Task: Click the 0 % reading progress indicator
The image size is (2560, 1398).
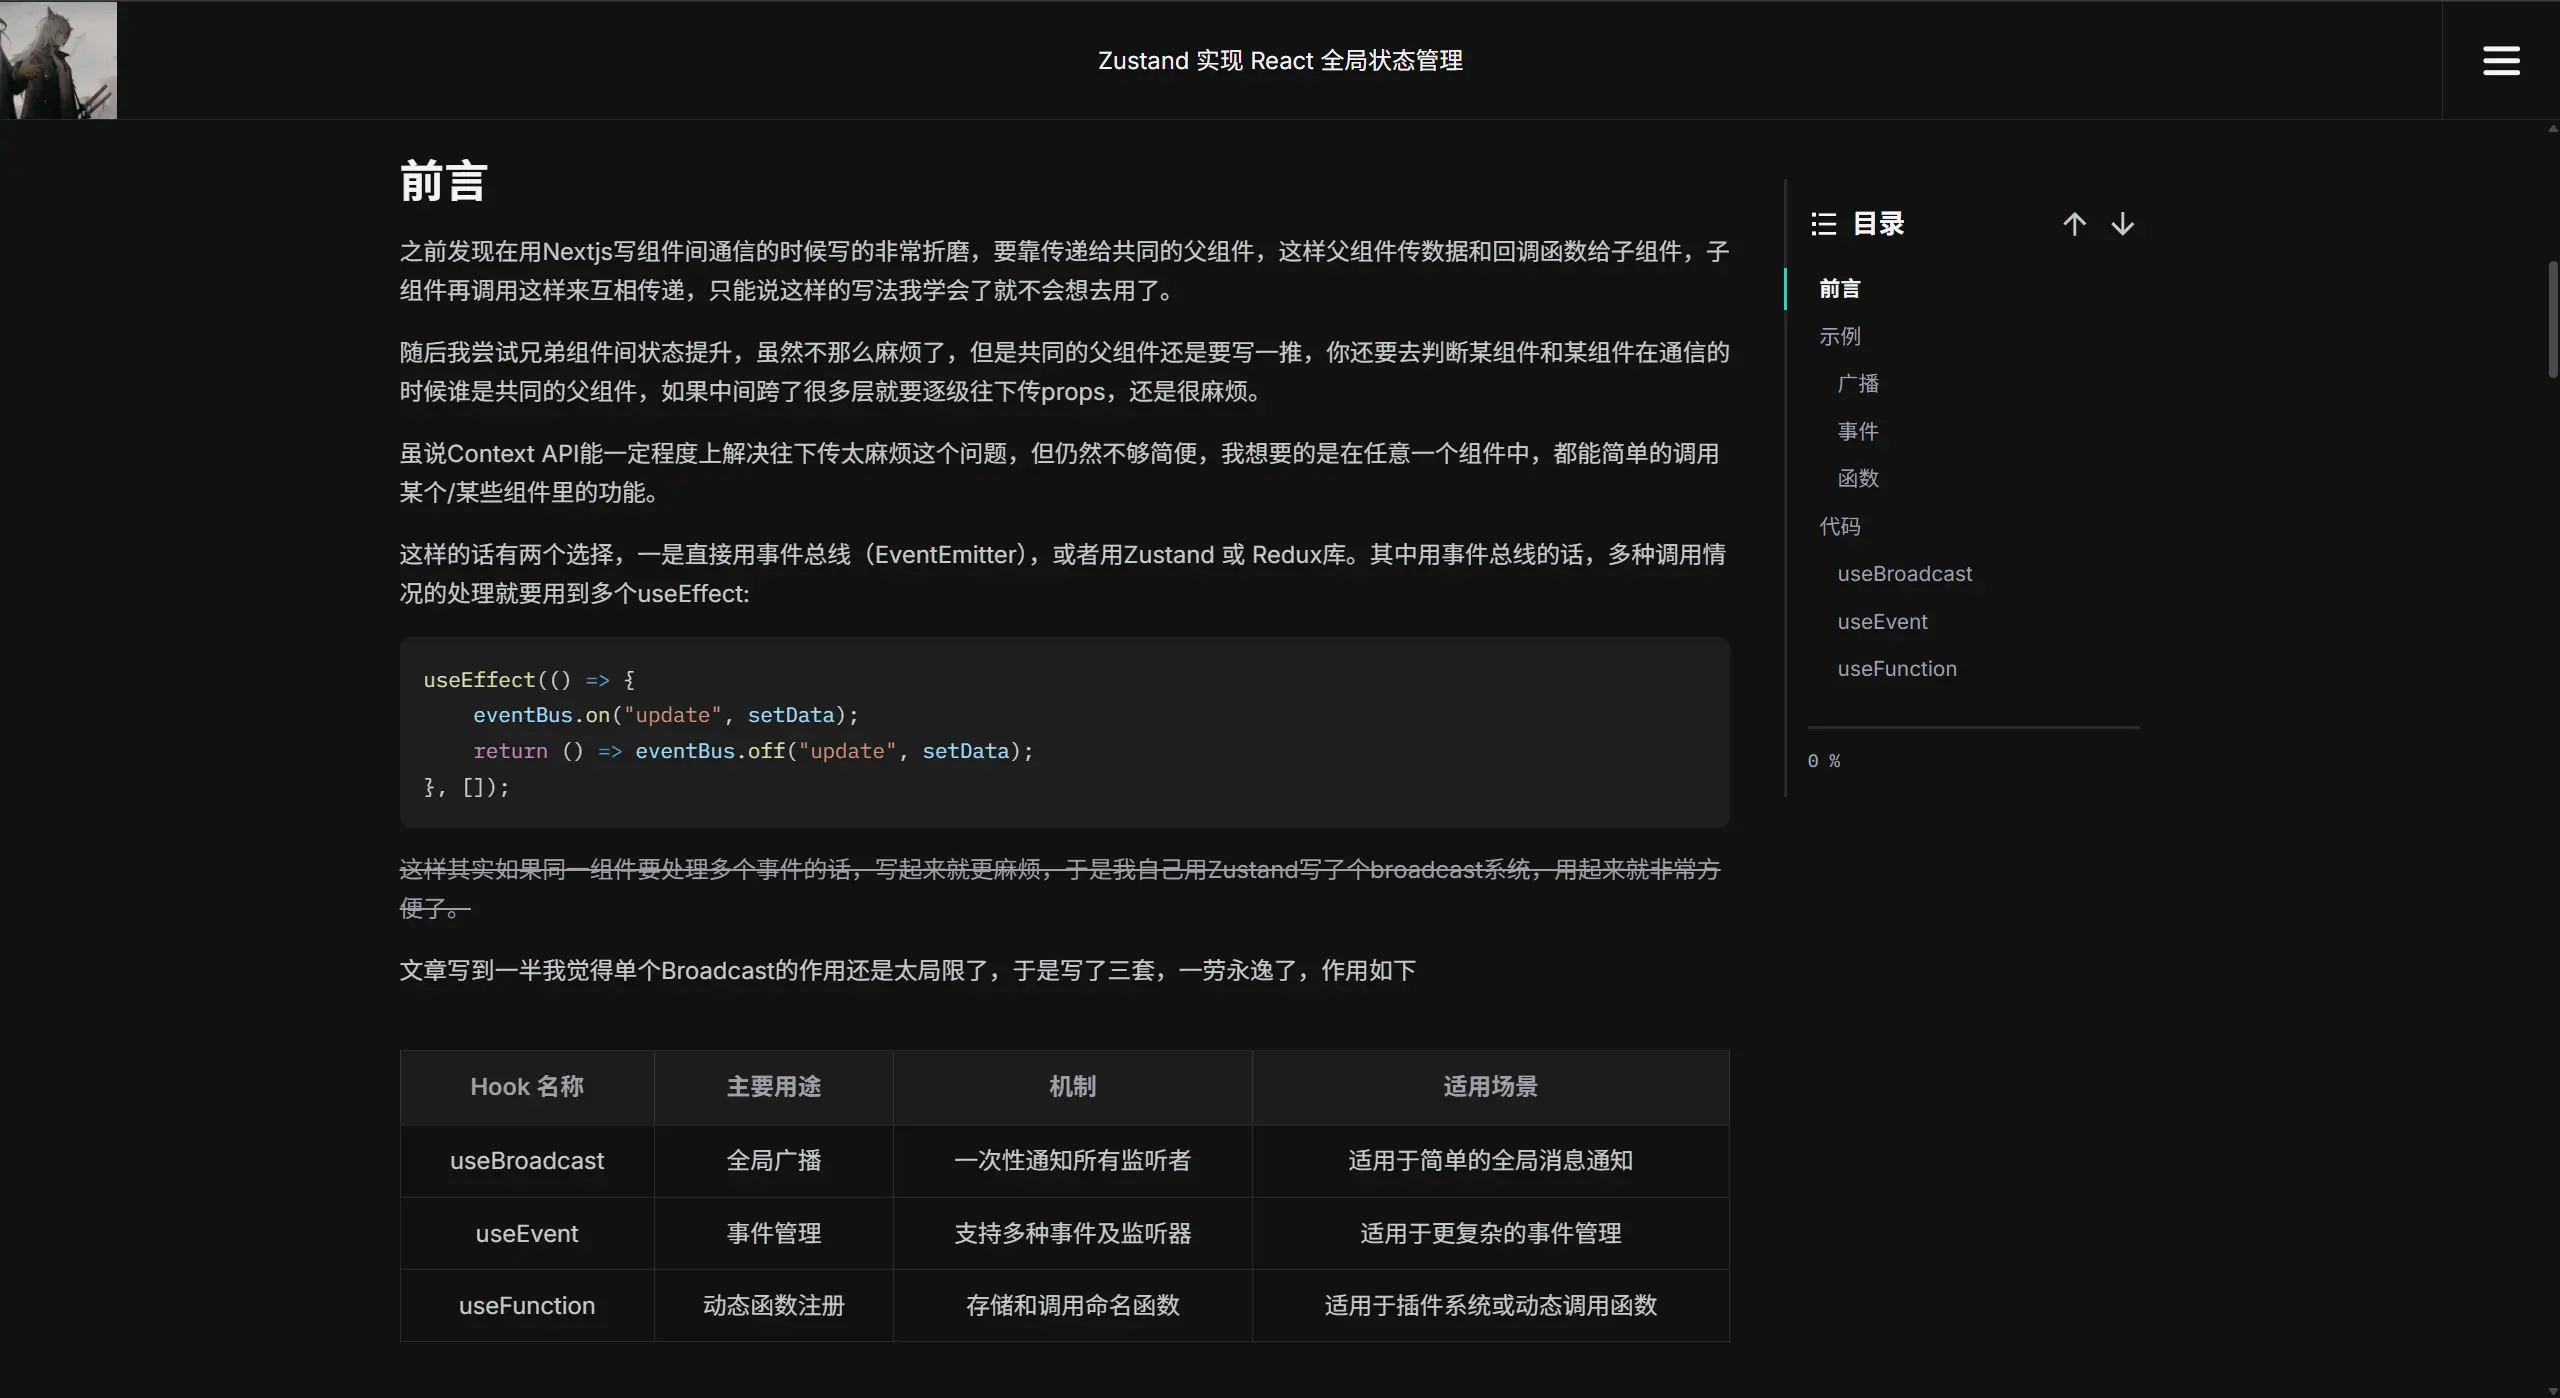Action: click(1823, 761)
